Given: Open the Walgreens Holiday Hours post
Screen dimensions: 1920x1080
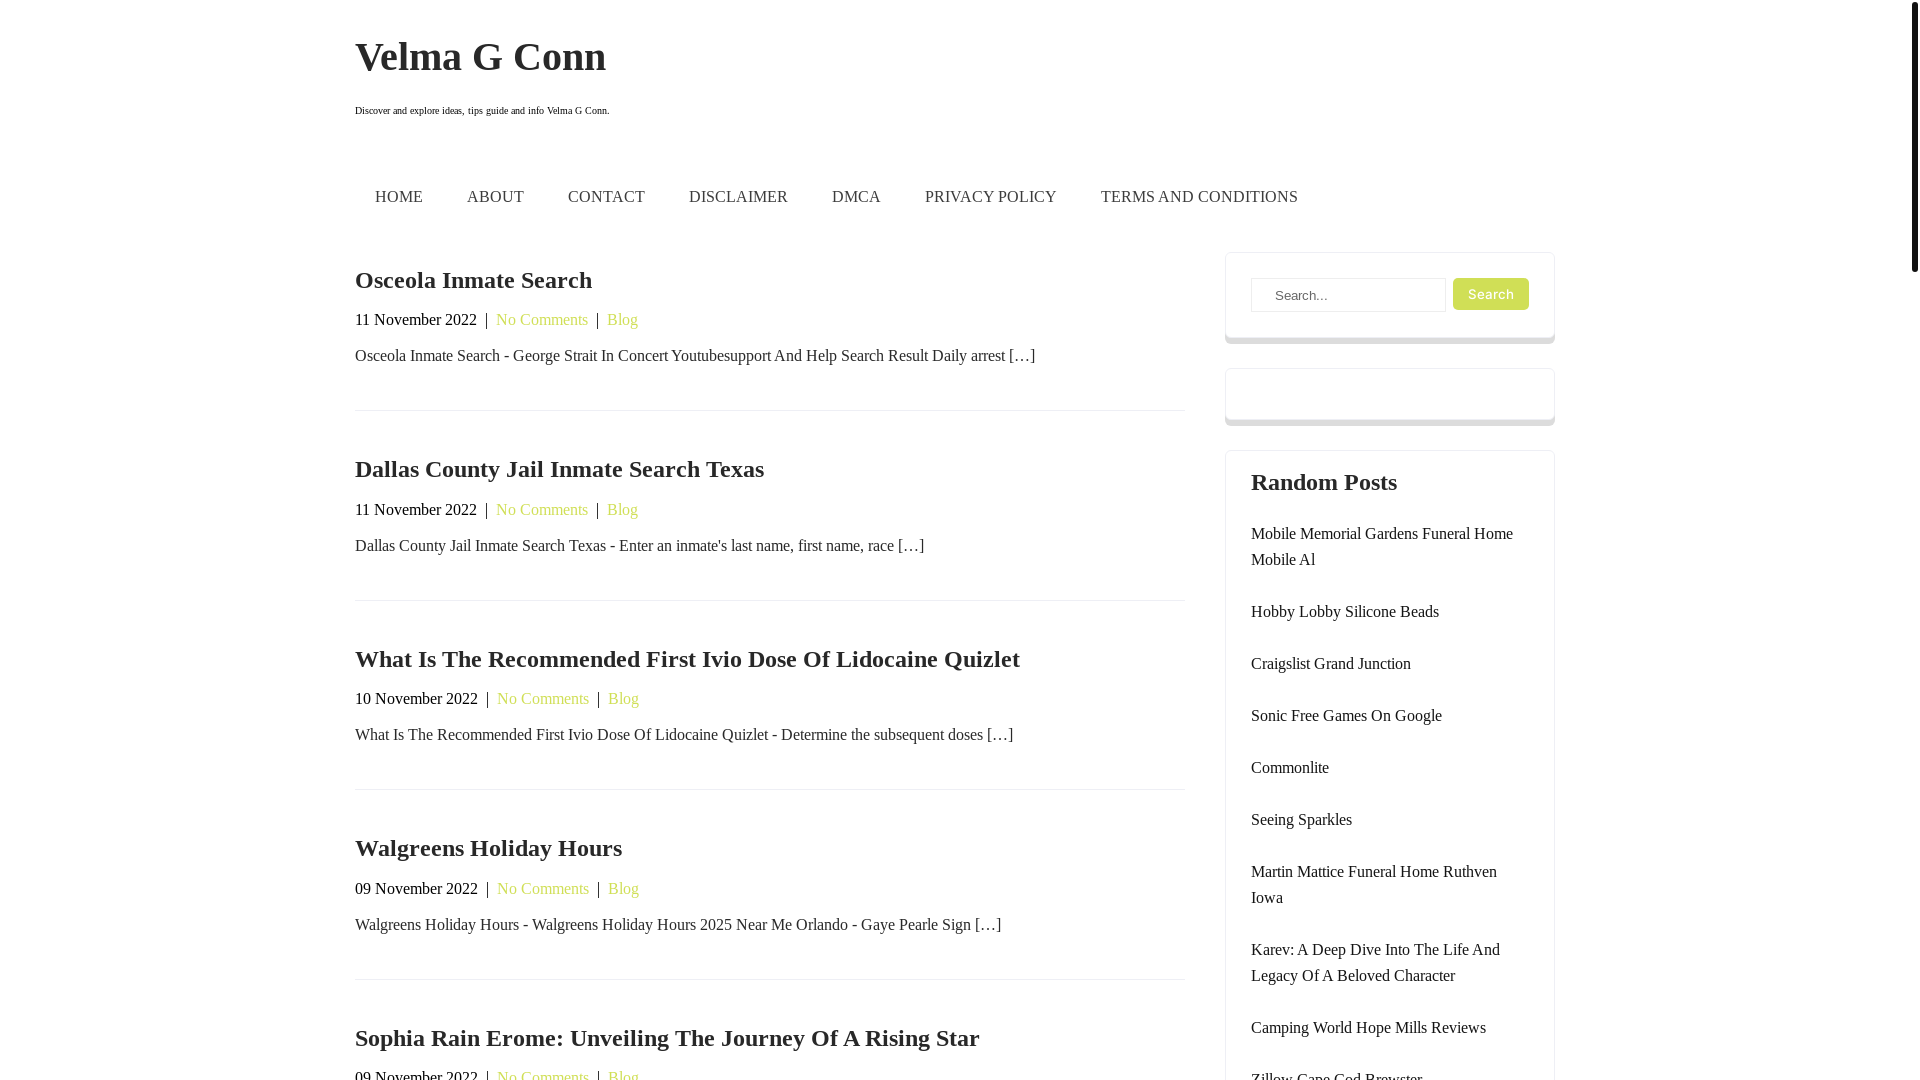Looking at the screenshot, I should point(488,848).
